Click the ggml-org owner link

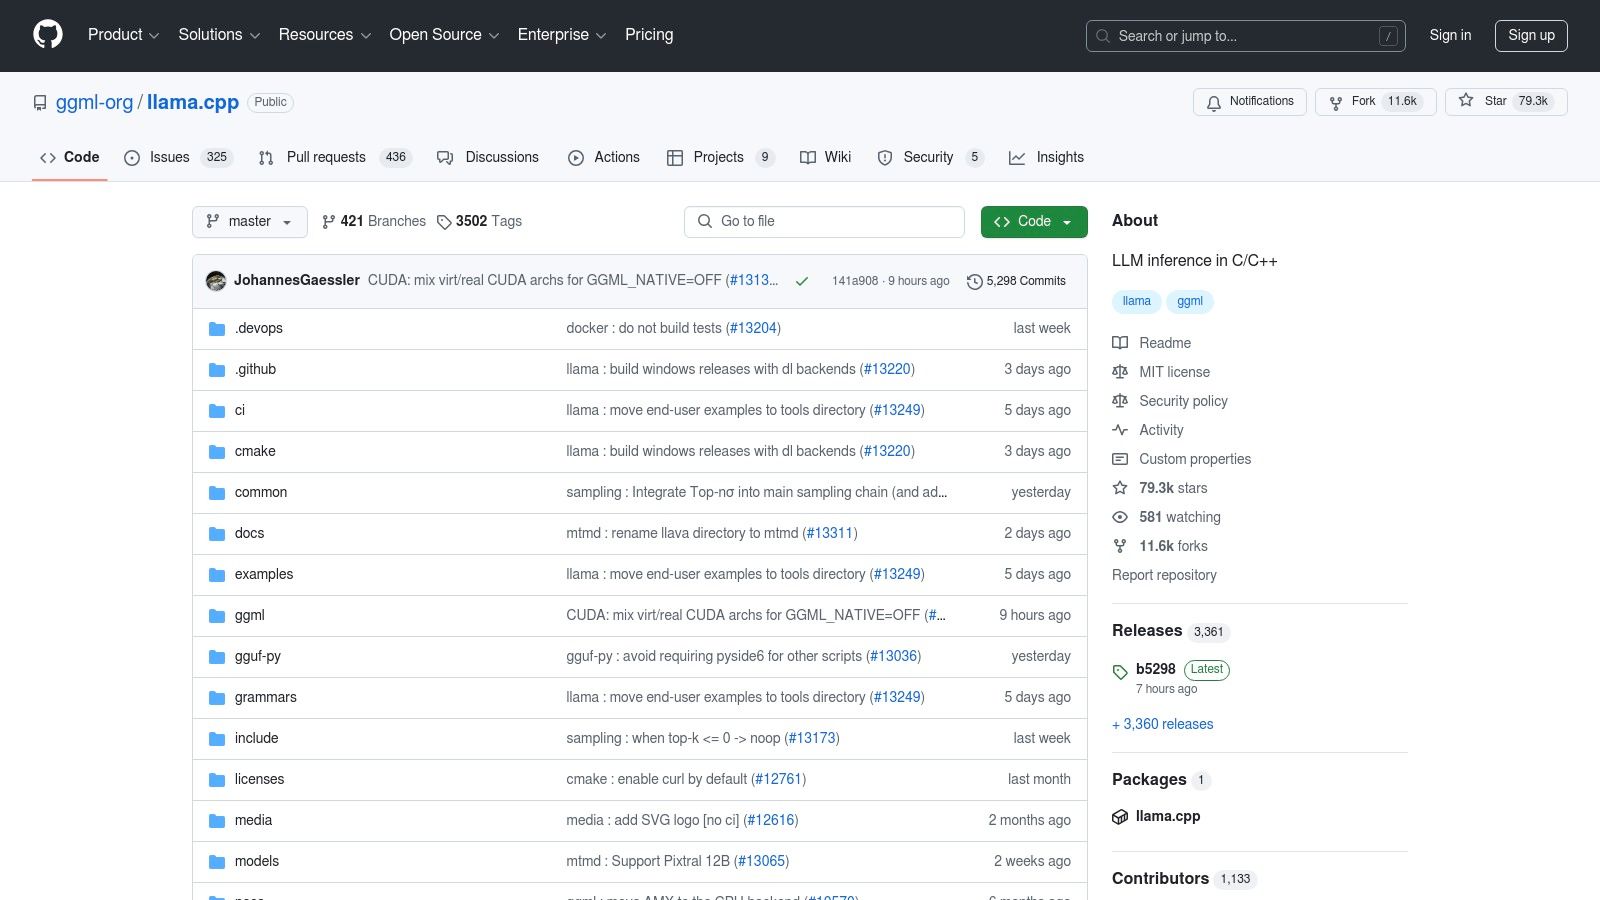(x=95, y=103)
